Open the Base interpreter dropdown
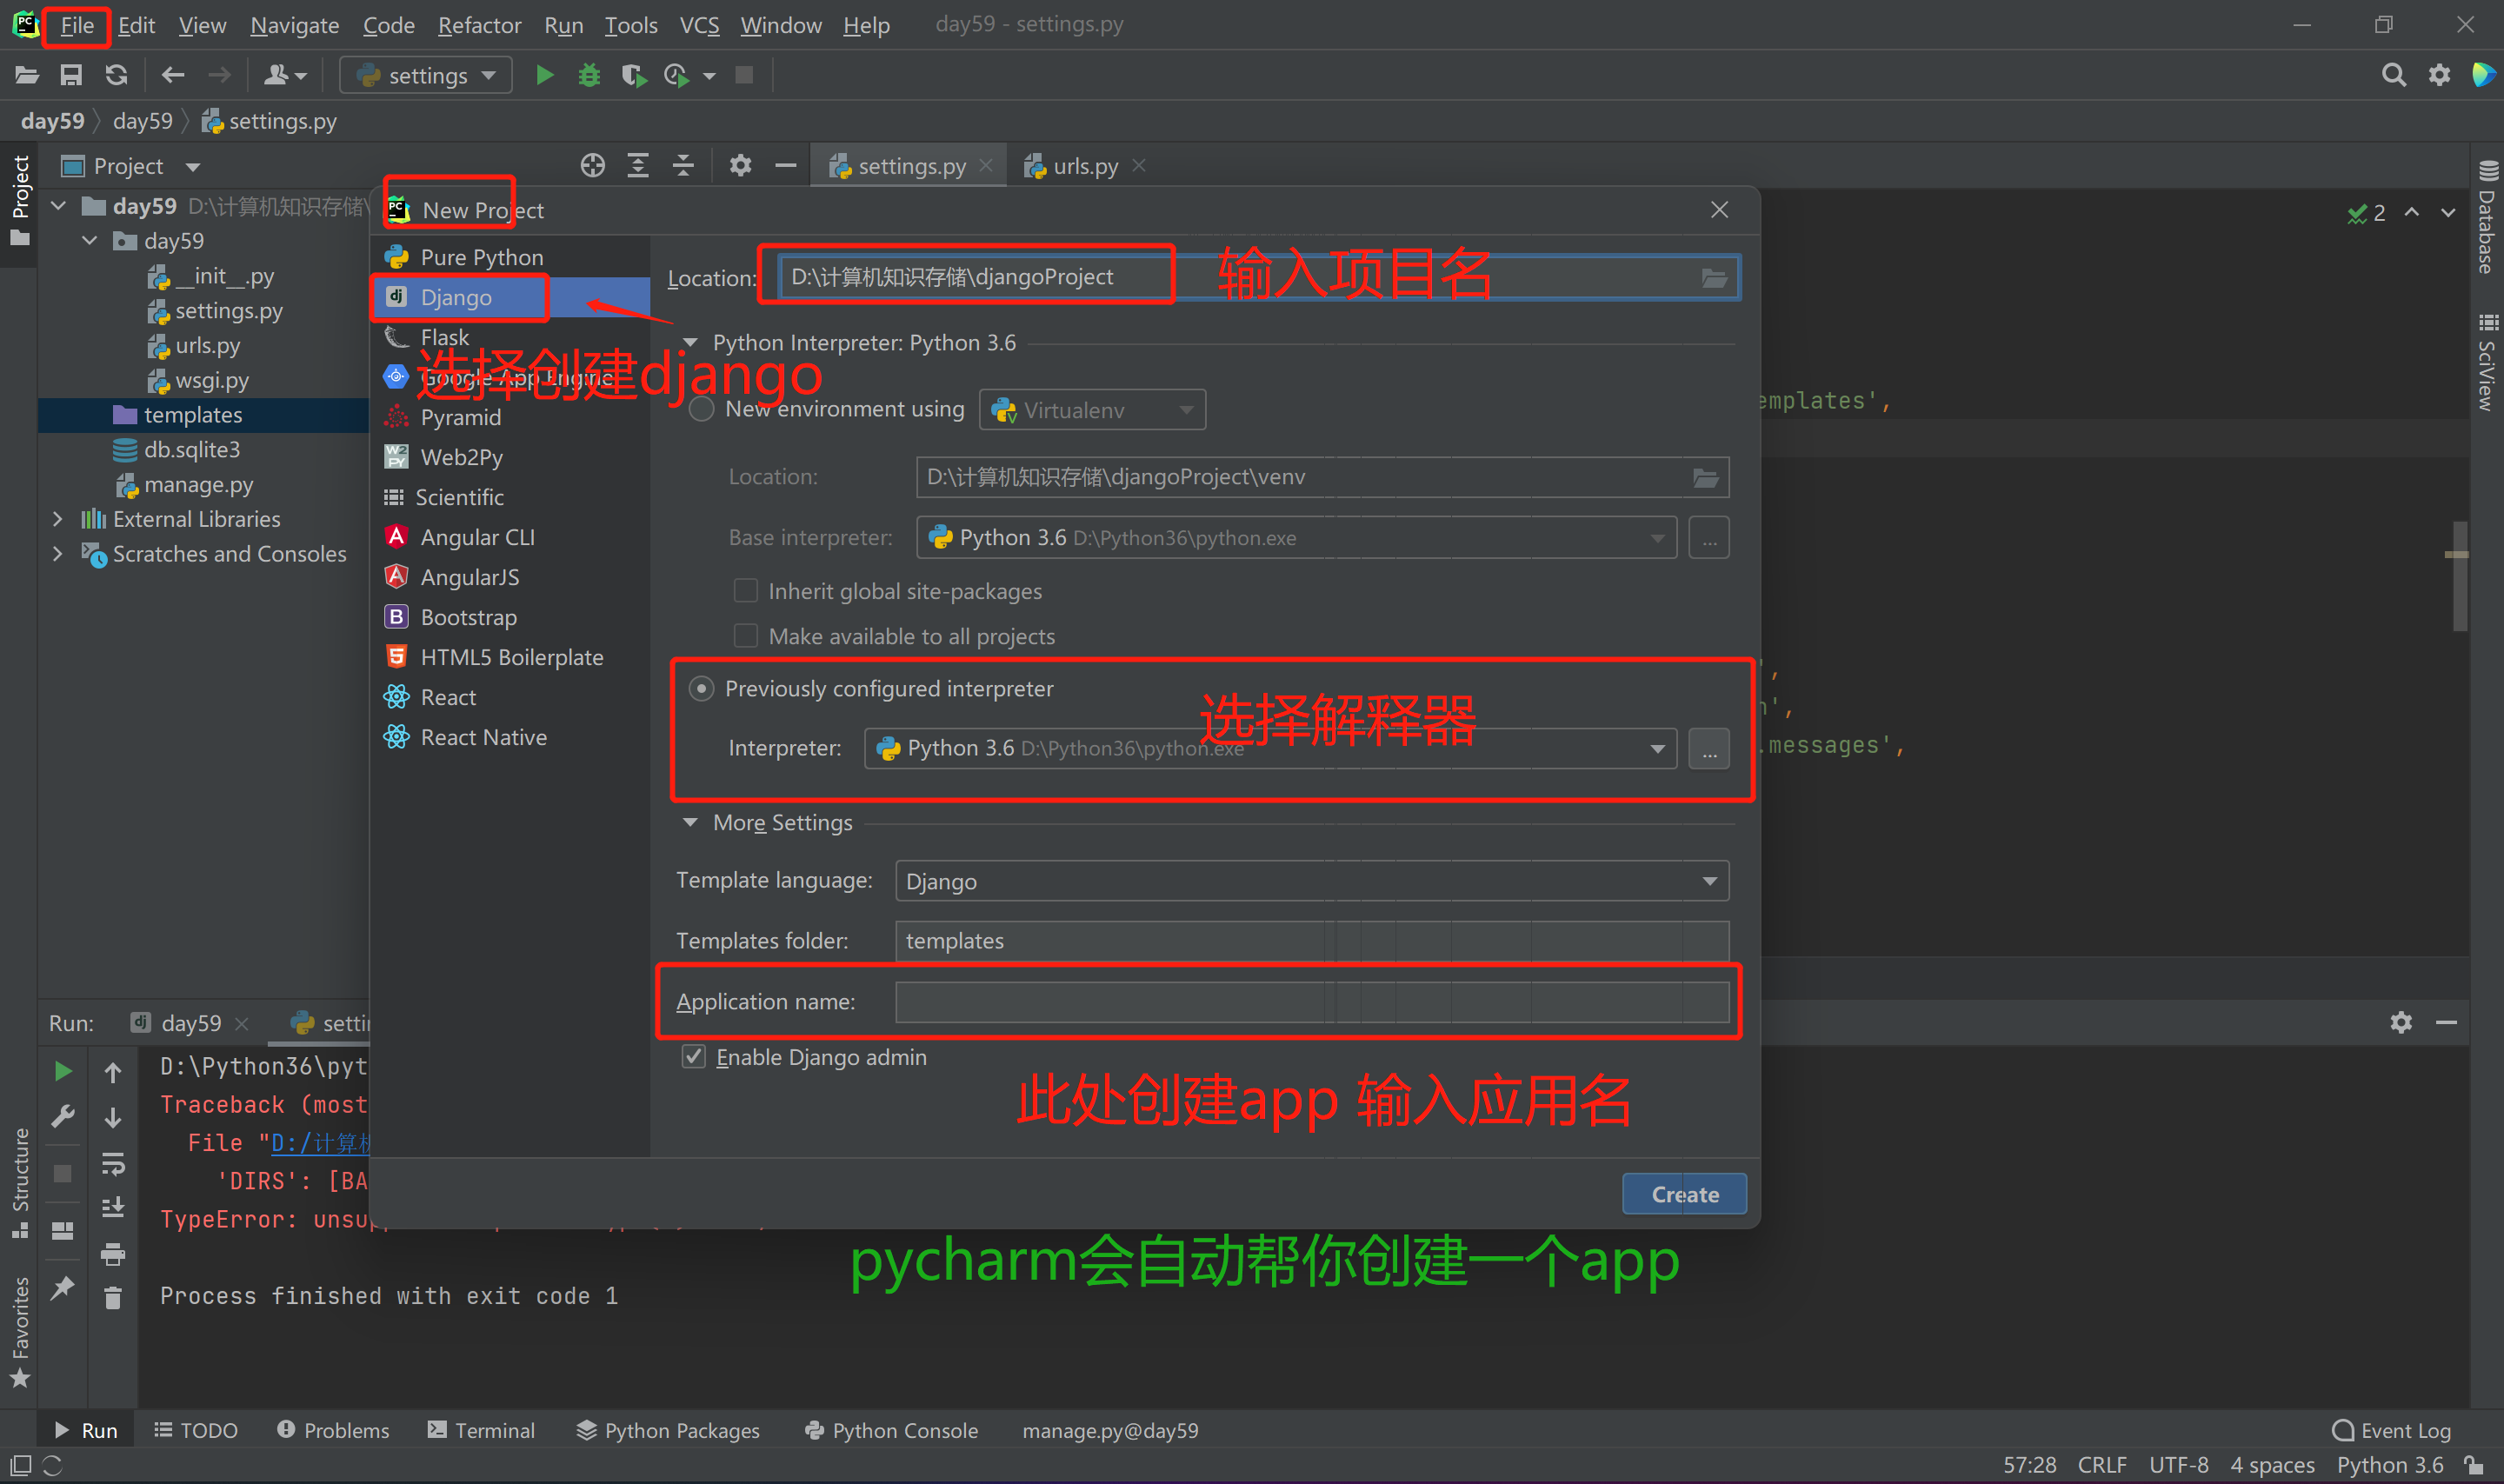 (1296, 538)
